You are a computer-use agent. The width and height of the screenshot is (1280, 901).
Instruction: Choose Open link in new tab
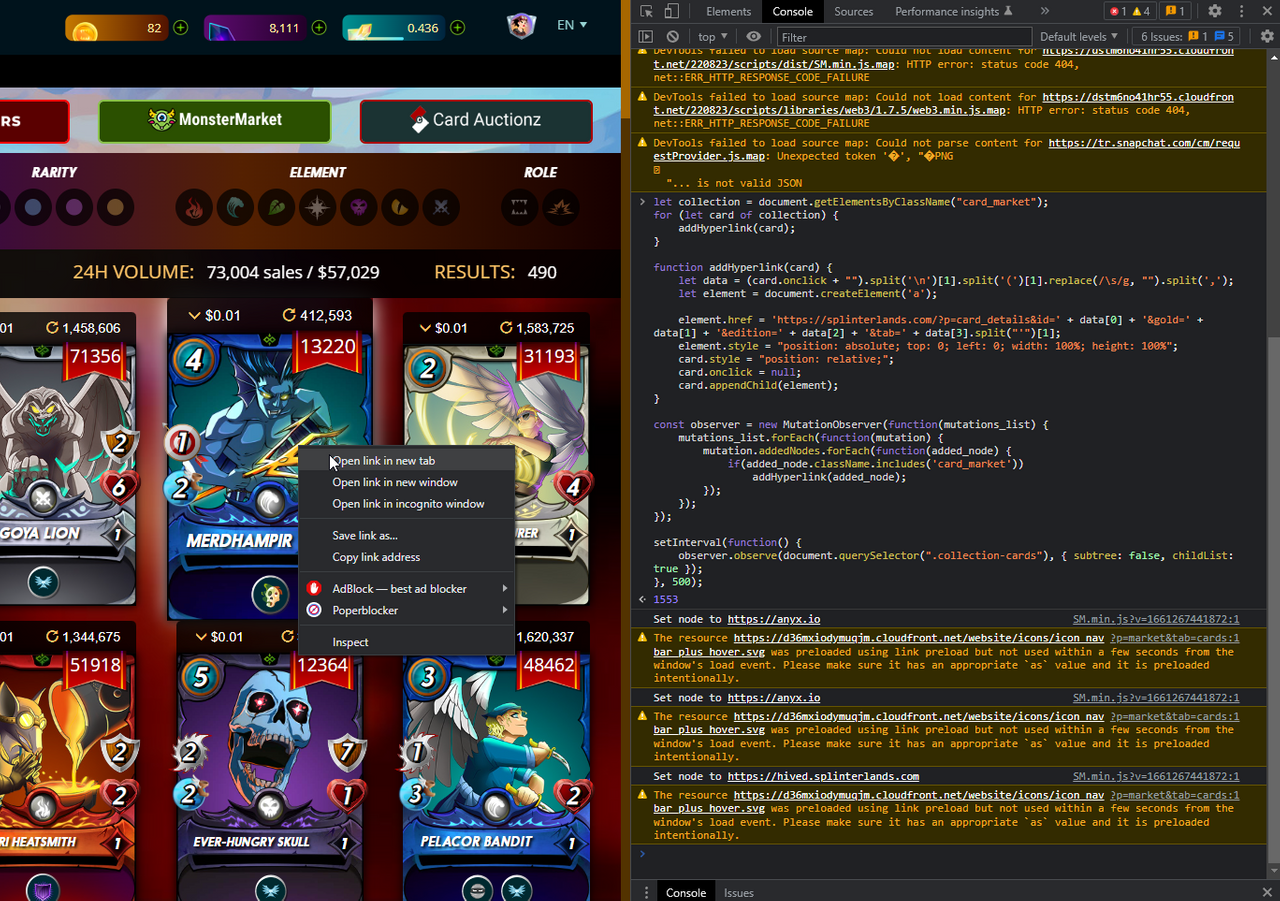click(407, 461)
